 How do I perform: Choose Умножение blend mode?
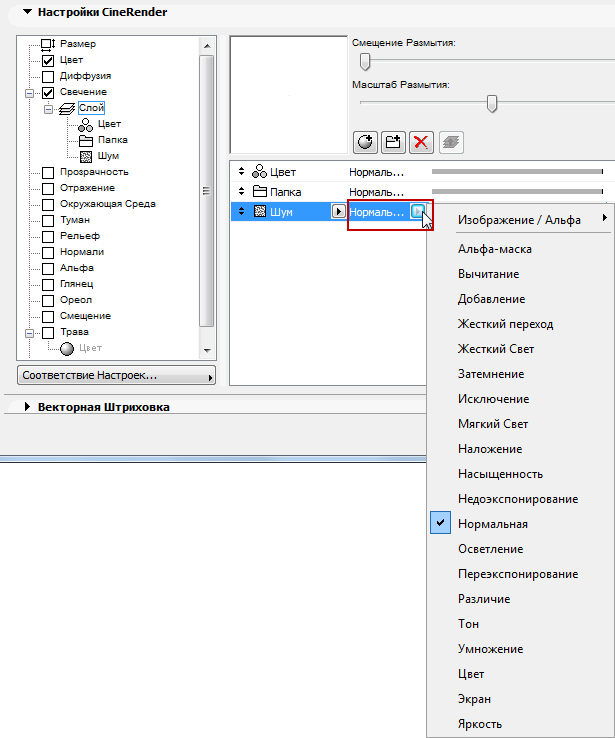point(490,649)
